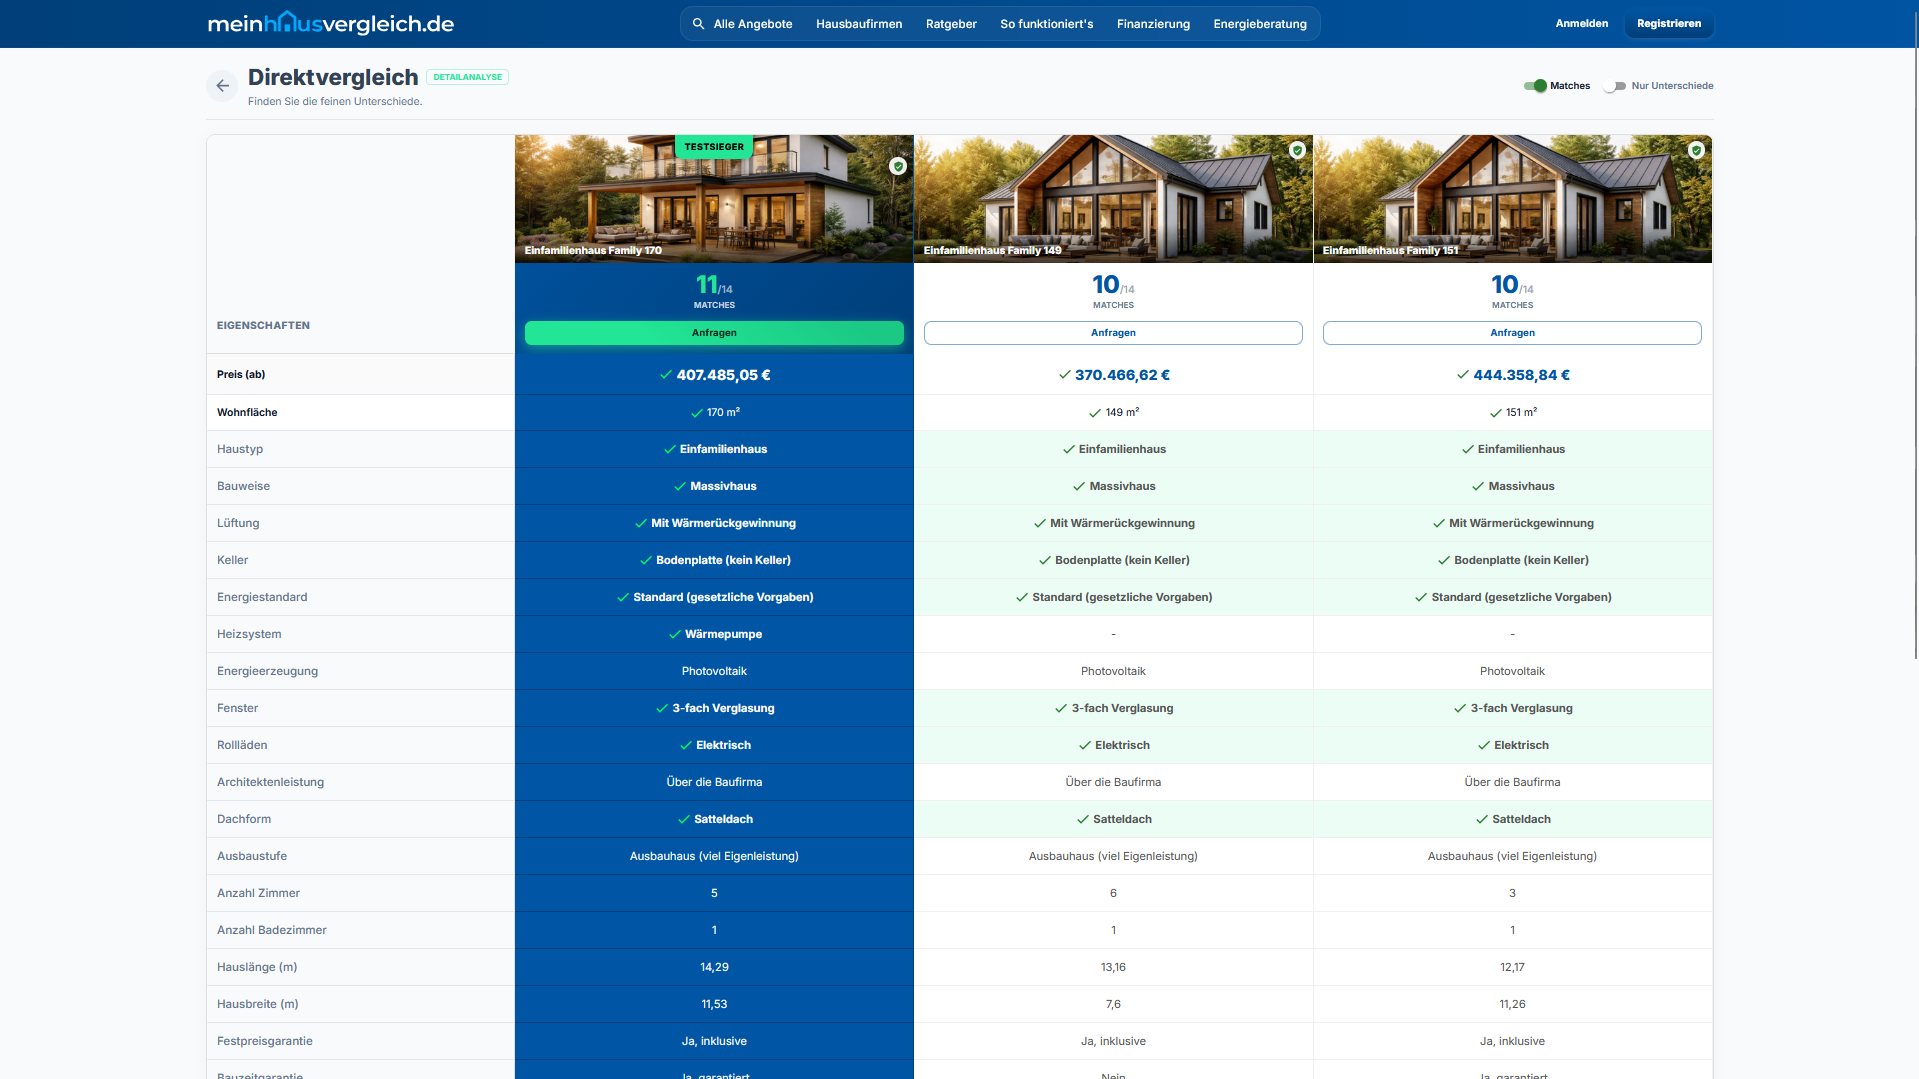Open the Finanzierung menu
Screen dimensions: 1919x1079
coord(1153,23)
